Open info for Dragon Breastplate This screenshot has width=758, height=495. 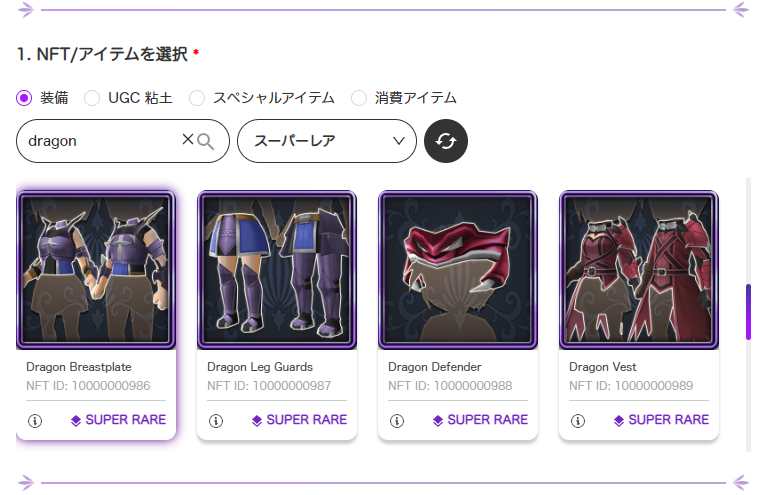point(35,420)
